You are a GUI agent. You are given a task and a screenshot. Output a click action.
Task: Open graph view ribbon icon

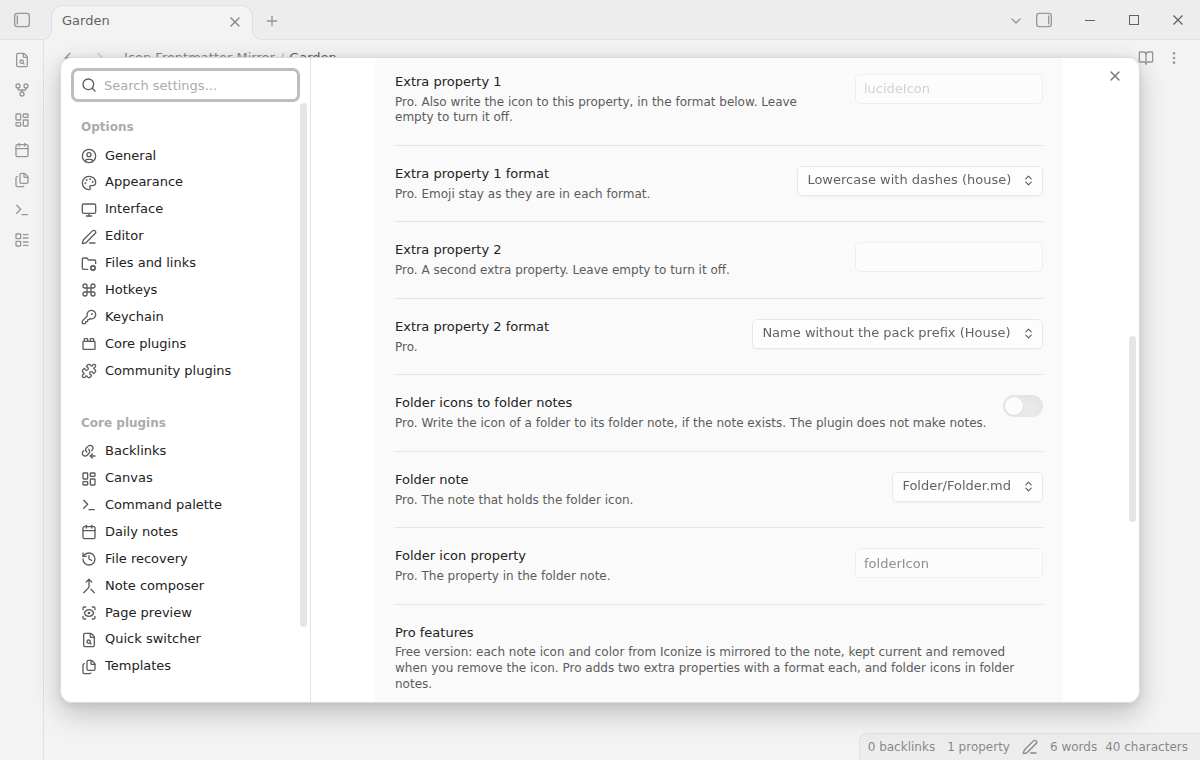[22, 90]
